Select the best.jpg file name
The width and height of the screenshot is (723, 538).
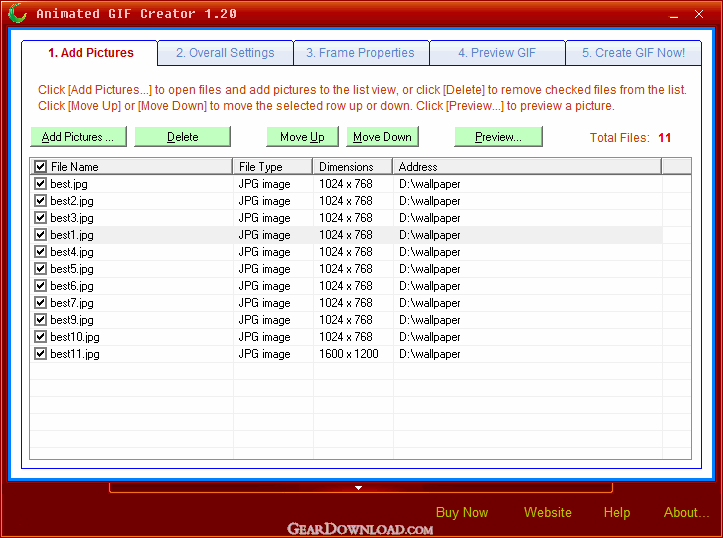point(69,184)
